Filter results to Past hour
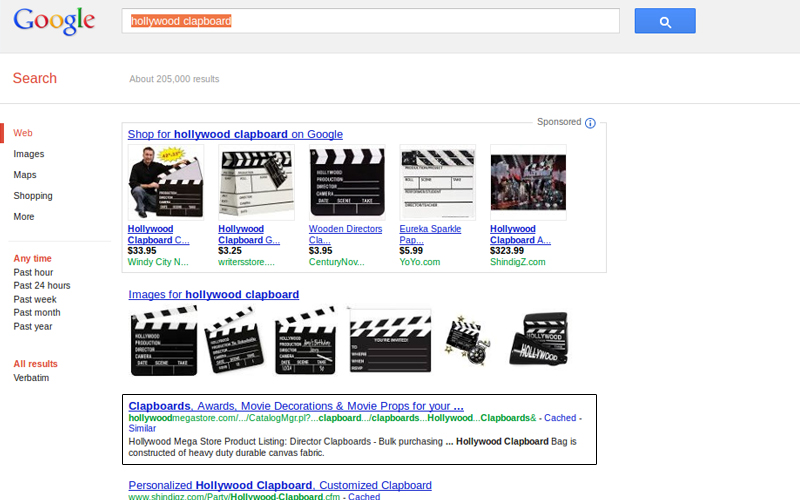The width and height of the screenshot is (800, 500). click(33, 272)
